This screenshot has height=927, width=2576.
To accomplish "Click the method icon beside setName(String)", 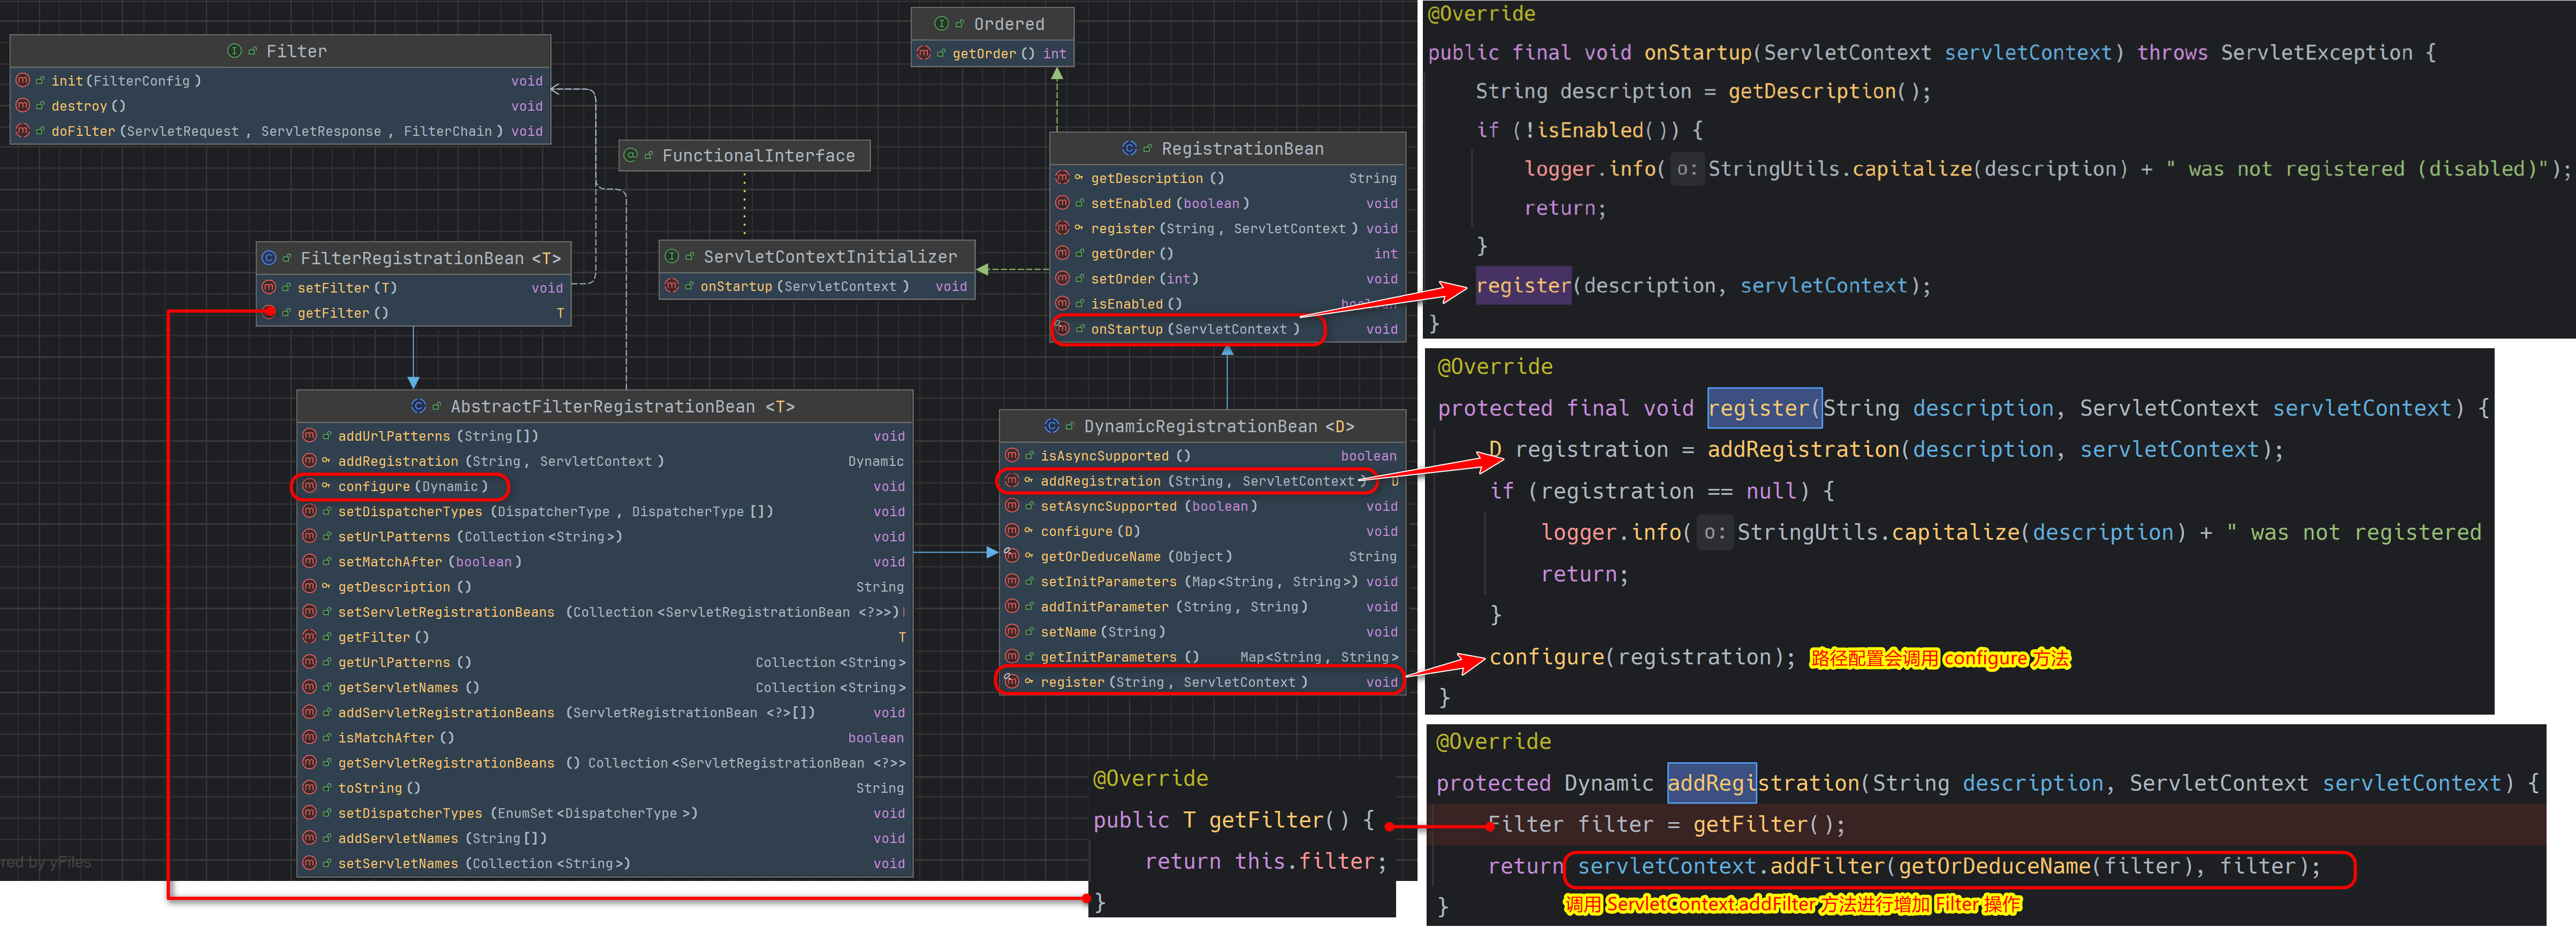I will pyautogui.click(x=1012, y=631).
